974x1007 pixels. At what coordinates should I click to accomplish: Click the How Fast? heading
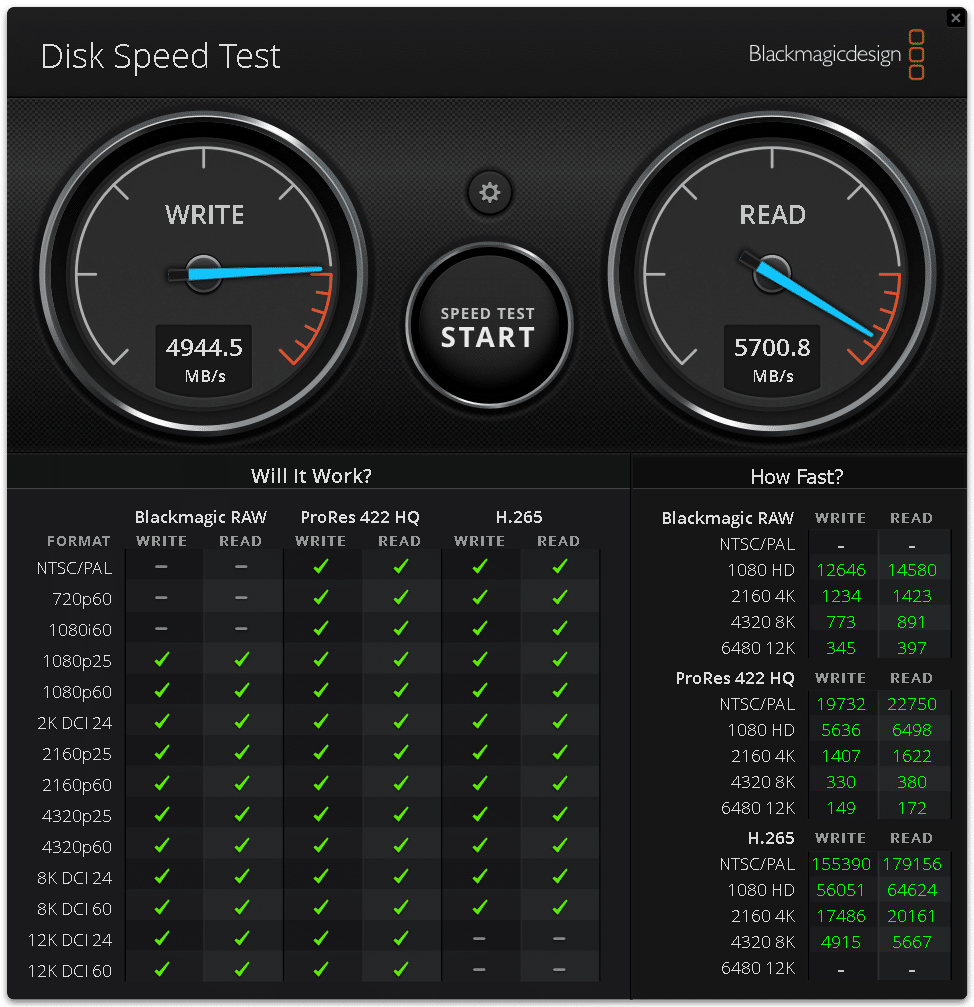797,477
